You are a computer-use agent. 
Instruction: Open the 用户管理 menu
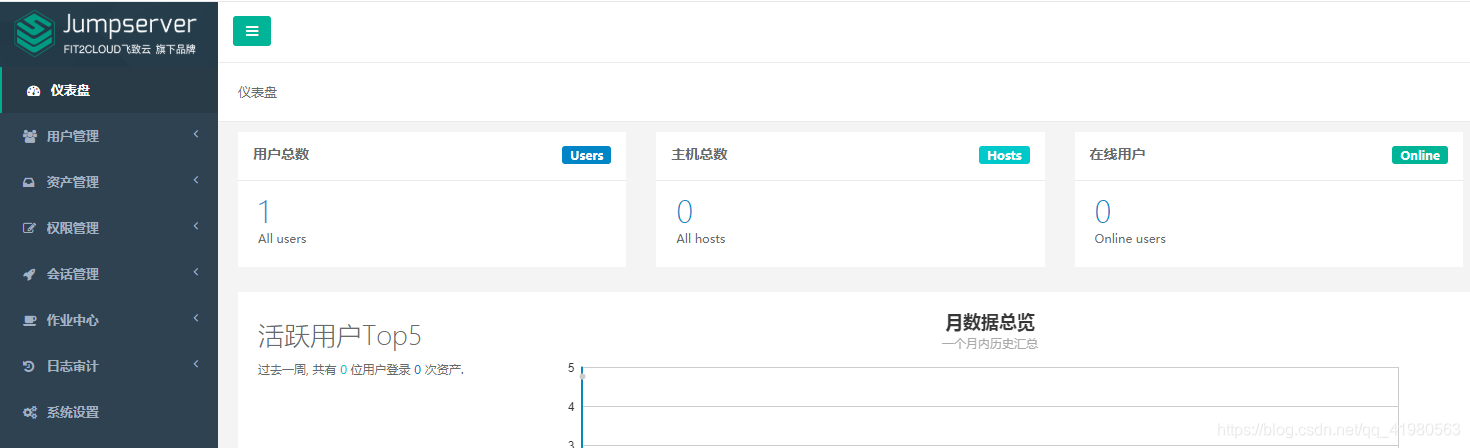click(109, 136)
